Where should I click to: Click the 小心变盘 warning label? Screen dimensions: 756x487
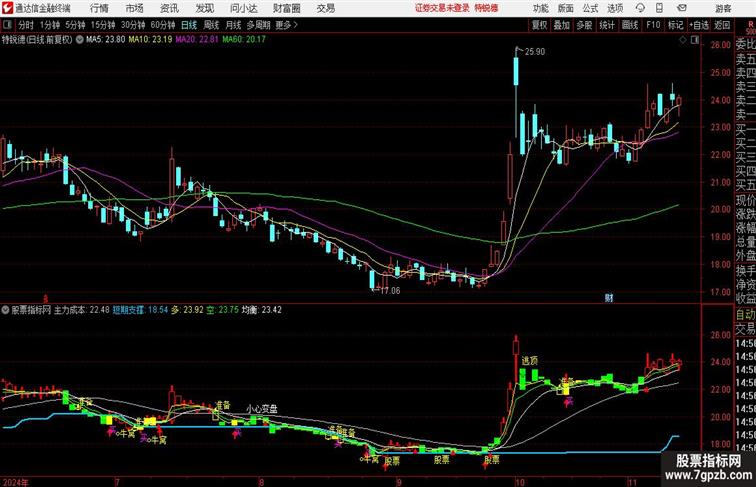point(262,409)
